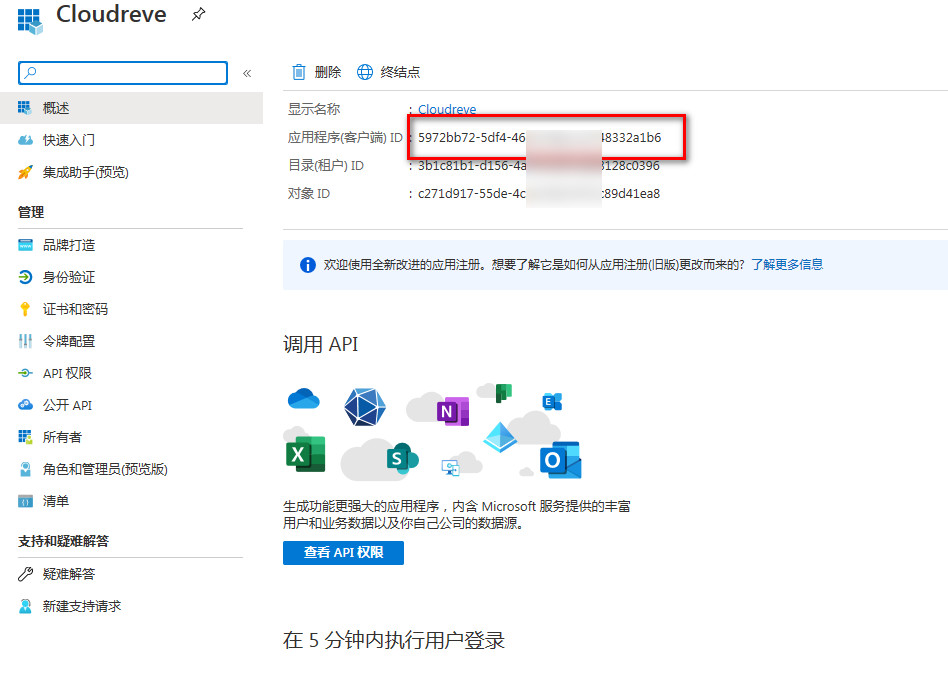Click the Planner icon

click(x=504, y=392)
